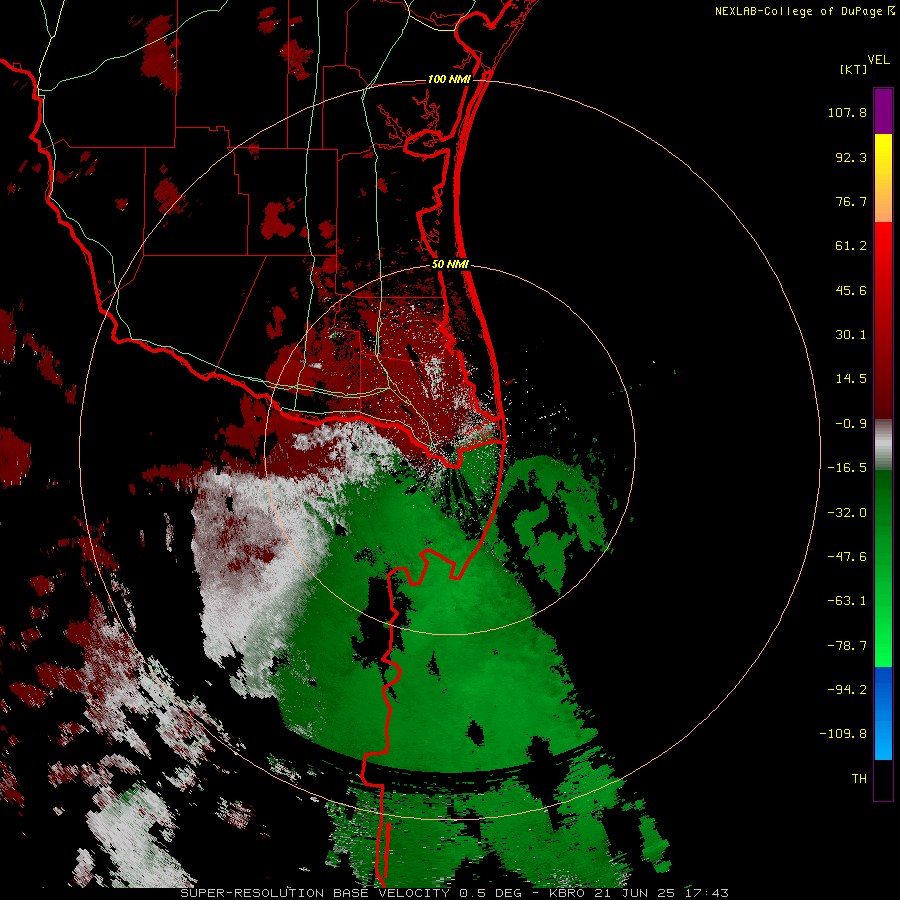Click the 61.2 scale value
This screenshot has width=900, height=900.
tap(851, 246)
